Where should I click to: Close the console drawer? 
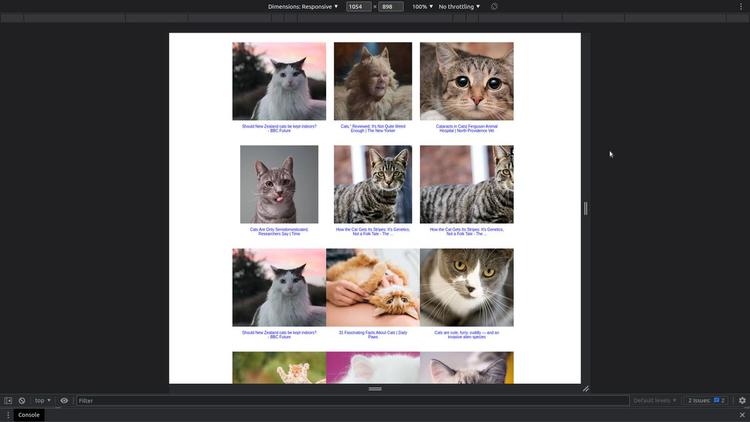point(742,414)
